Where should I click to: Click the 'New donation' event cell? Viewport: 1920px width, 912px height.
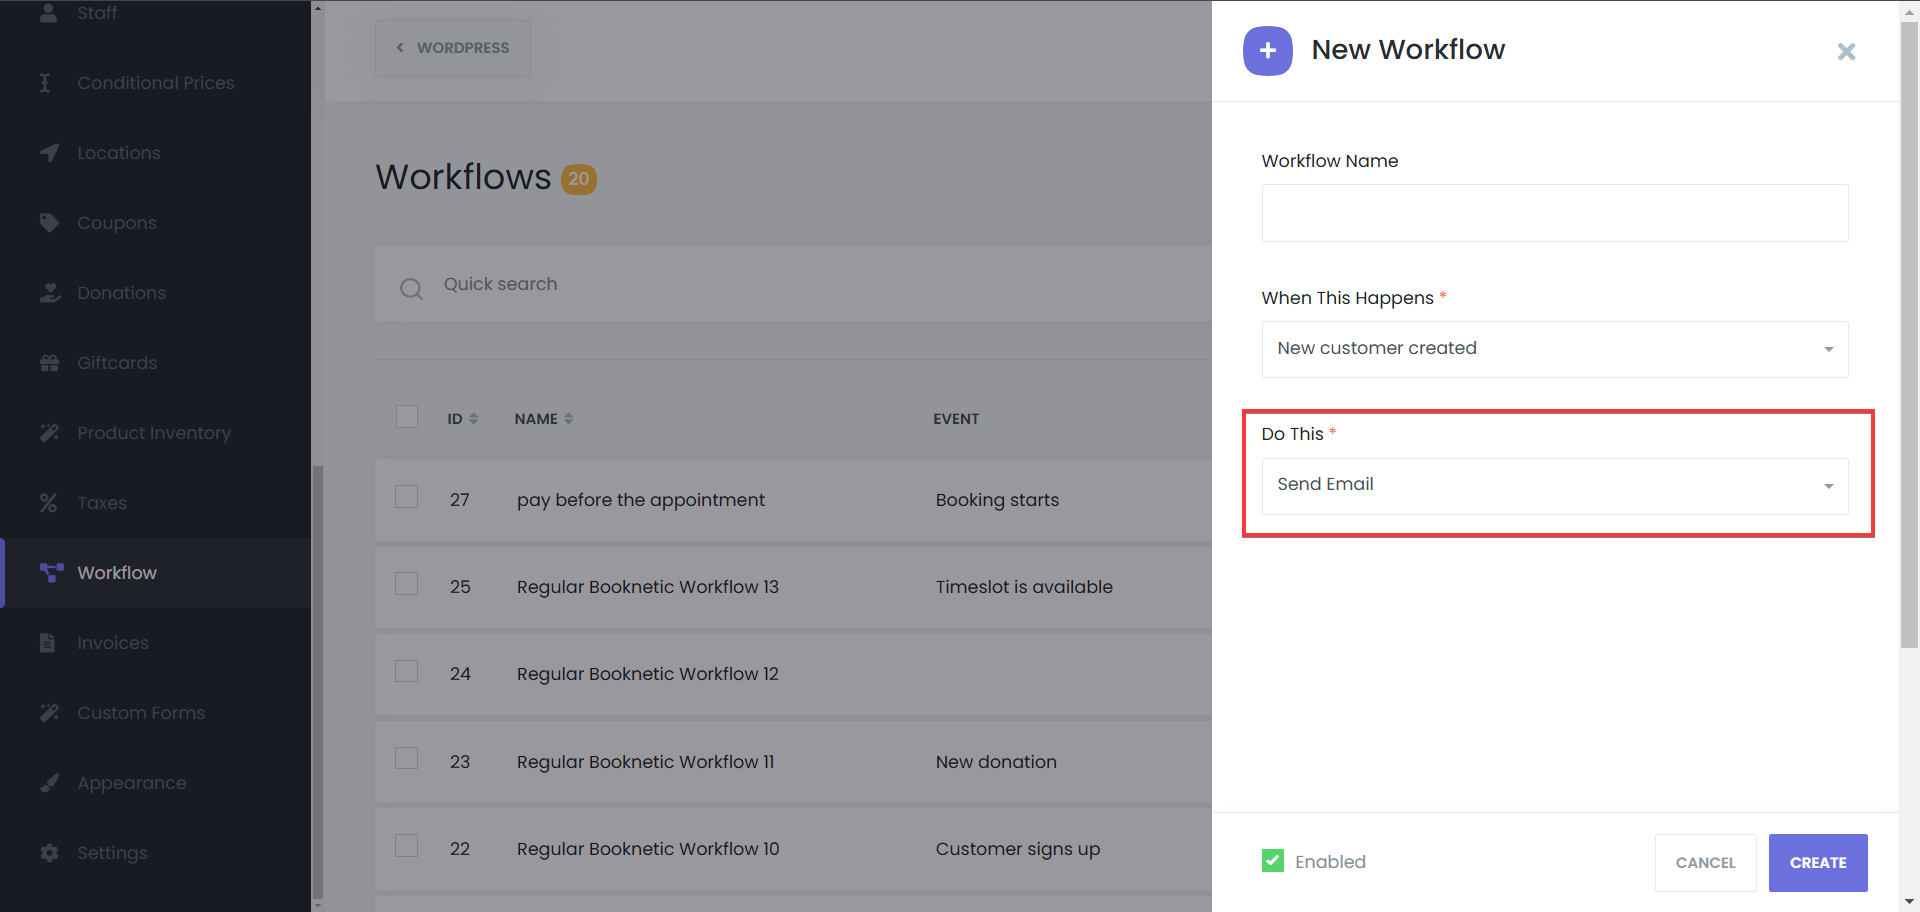(996, 762)
